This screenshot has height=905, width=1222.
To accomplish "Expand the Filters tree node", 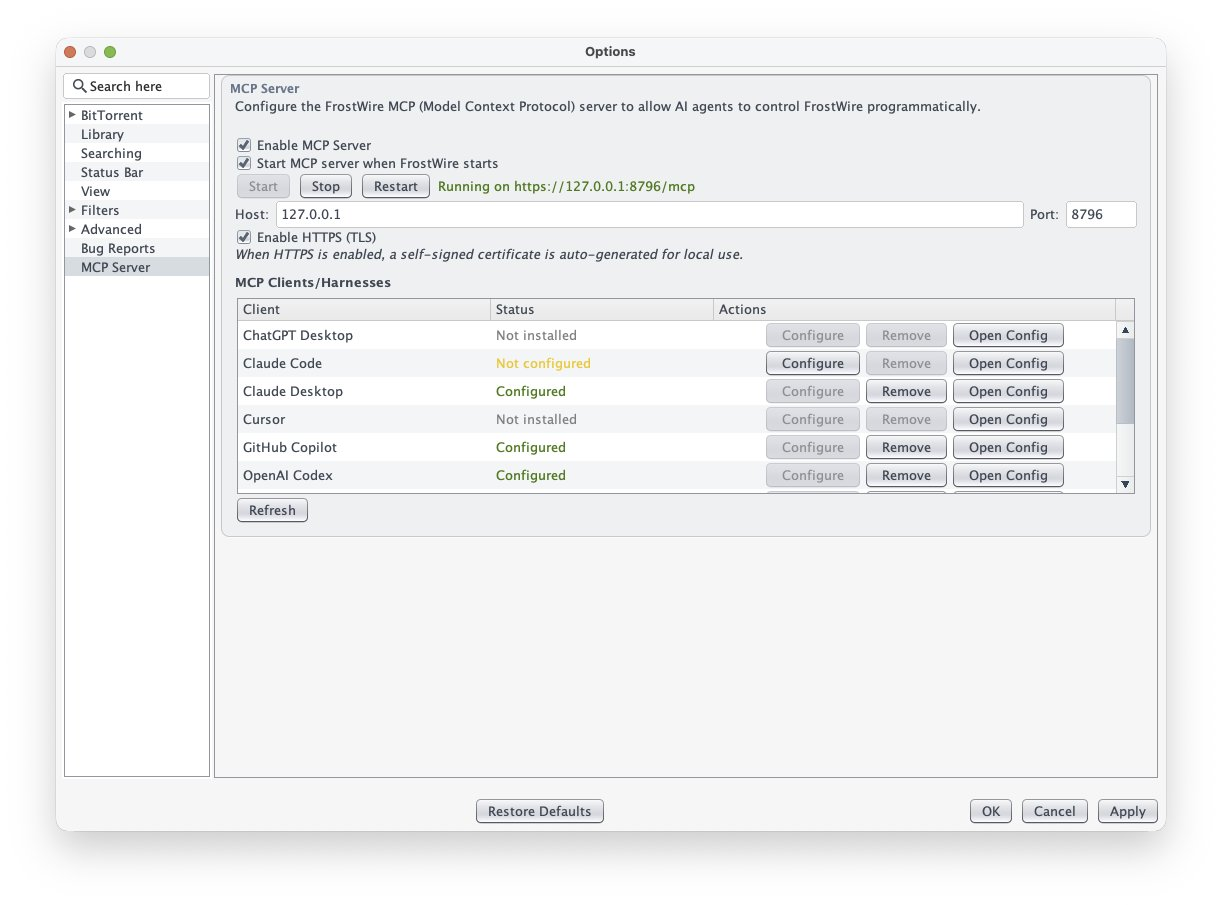I will 72,210.
